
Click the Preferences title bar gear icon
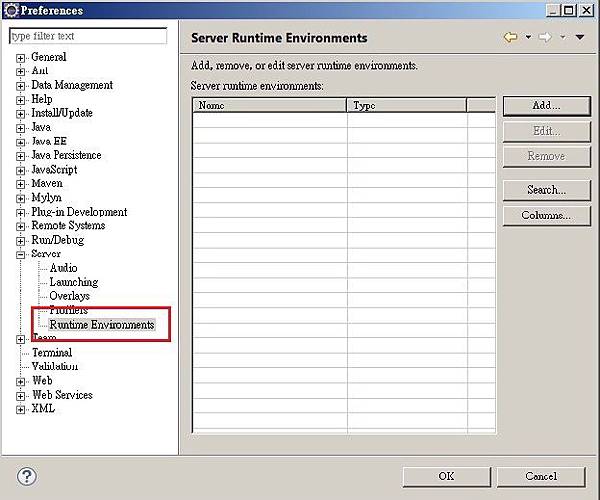coord(11,10)
